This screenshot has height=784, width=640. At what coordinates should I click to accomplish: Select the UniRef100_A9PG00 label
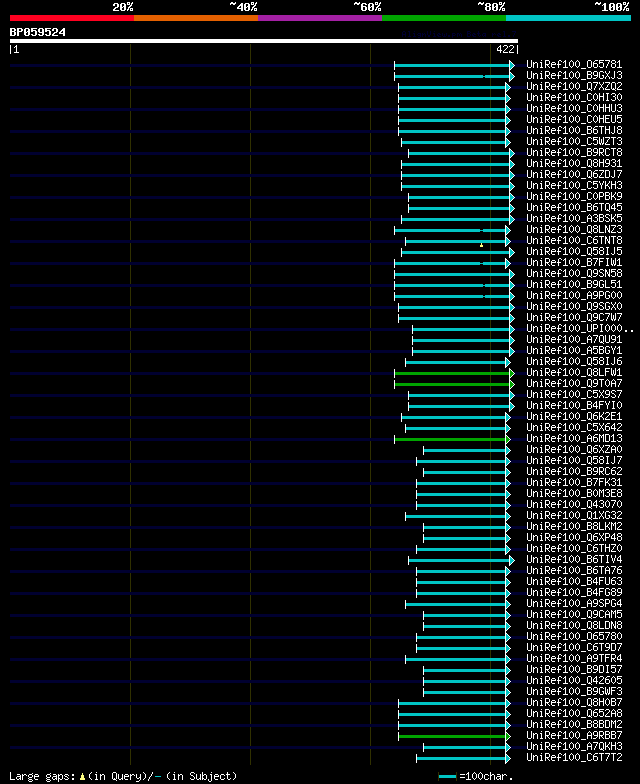[574, 296]
